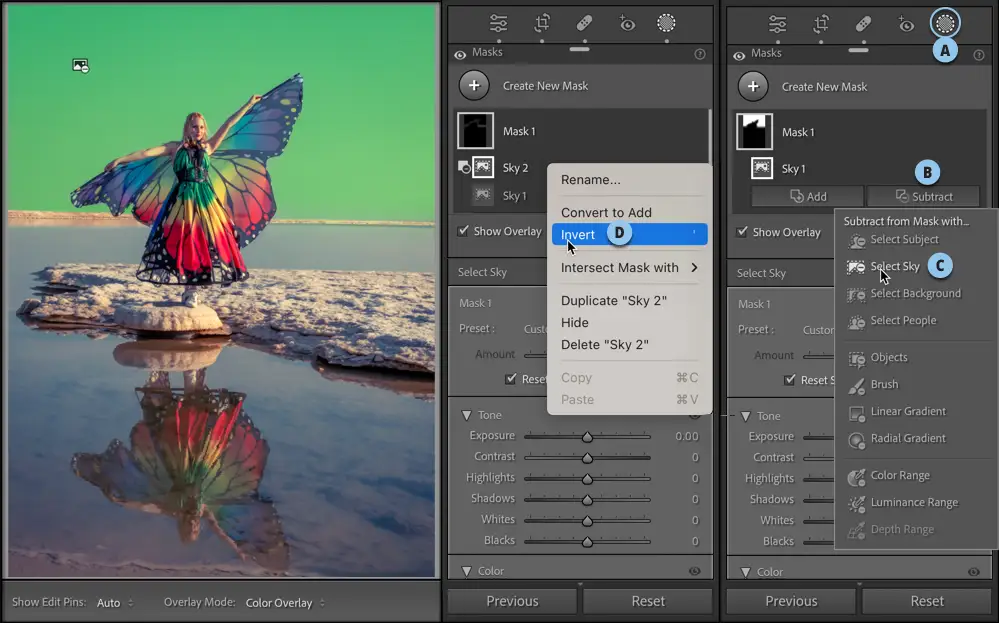Choose Invert in context menu
999x623 pixels.
629,234
